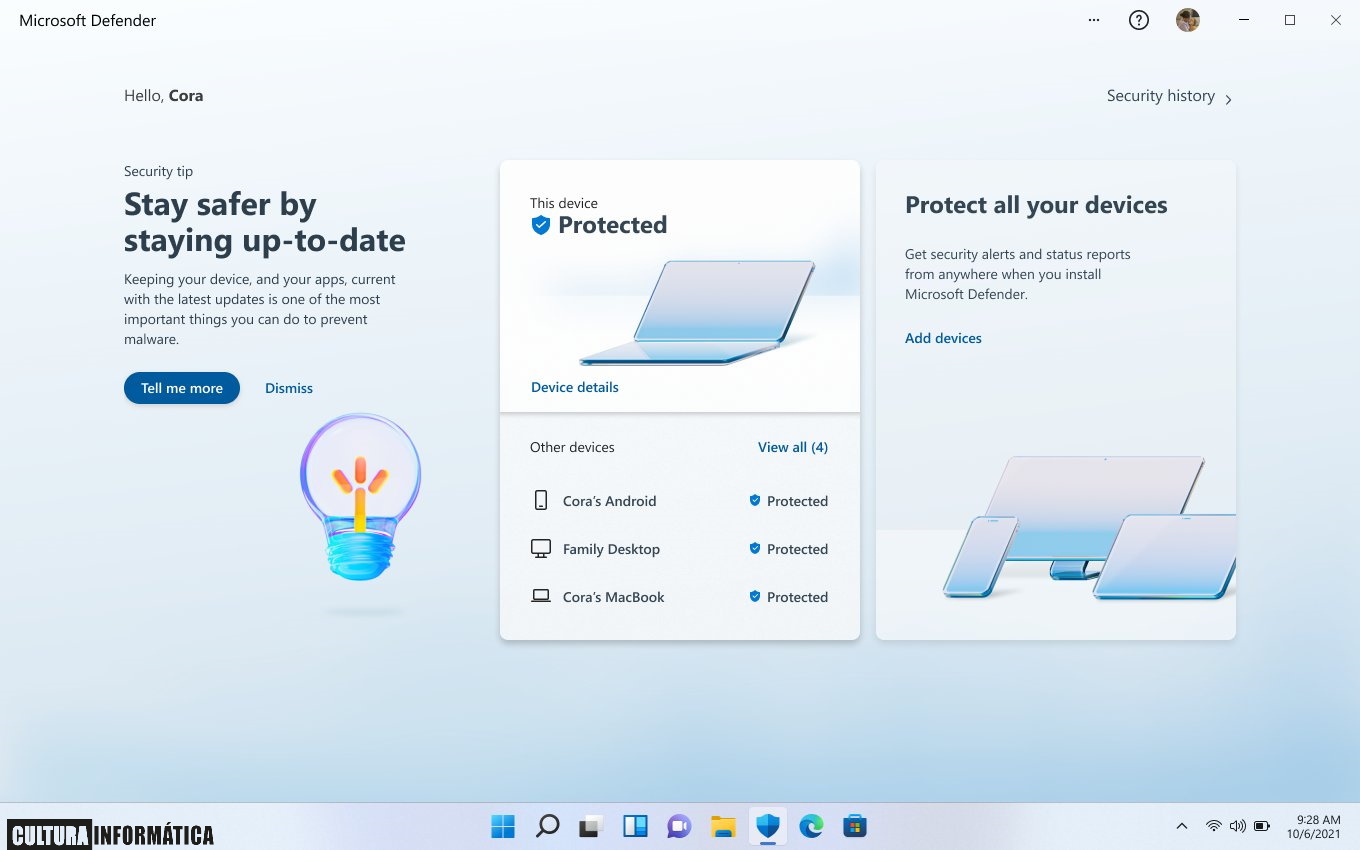Click View all (4) devices
The height and width of the screenshot is (850, 1360).
click(793, 447)
